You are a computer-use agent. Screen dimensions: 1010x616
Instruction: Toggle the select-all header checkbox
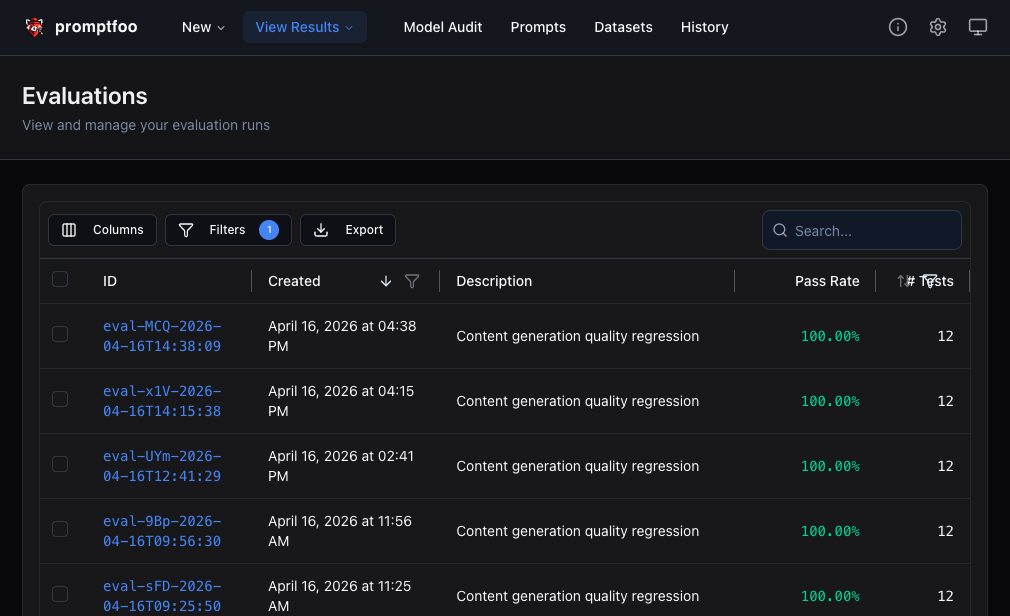click(60, 279)
